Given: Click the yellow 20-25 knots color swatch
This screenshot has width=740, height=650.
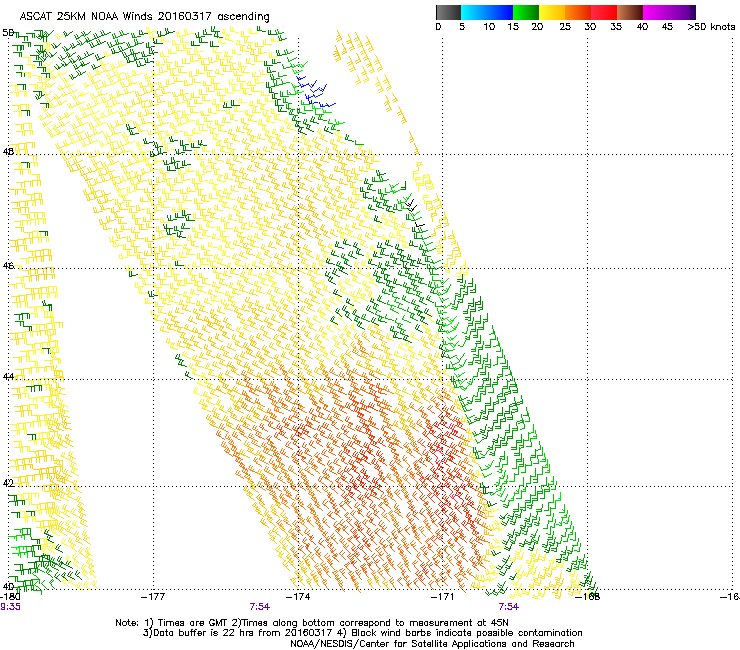Looking at the screenshot, I should (x=552, y=12).
